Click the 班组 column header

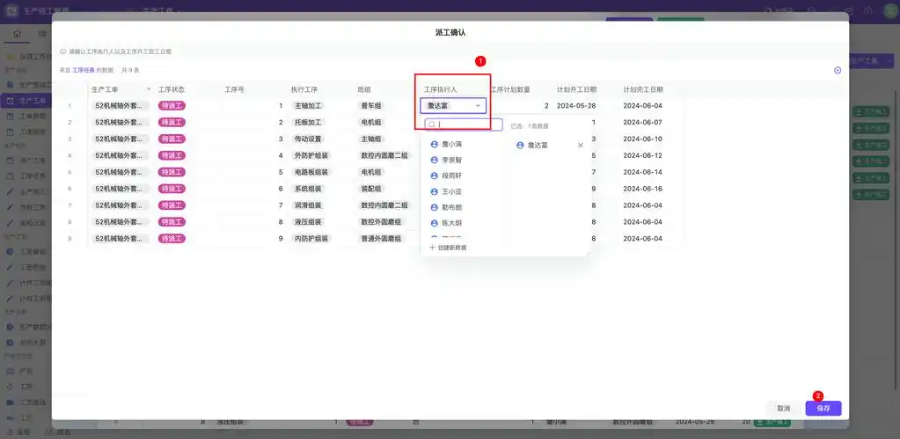pyautogui.click(x=364, y=90)
